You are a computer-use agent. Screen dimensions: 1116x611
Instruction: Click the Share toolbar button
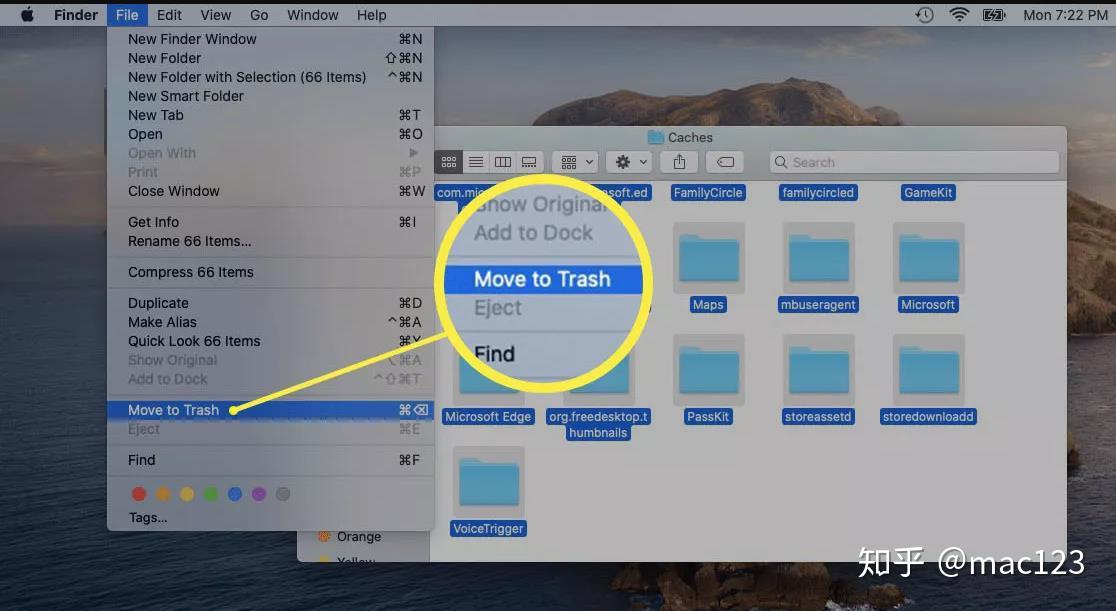coord(679,162)
